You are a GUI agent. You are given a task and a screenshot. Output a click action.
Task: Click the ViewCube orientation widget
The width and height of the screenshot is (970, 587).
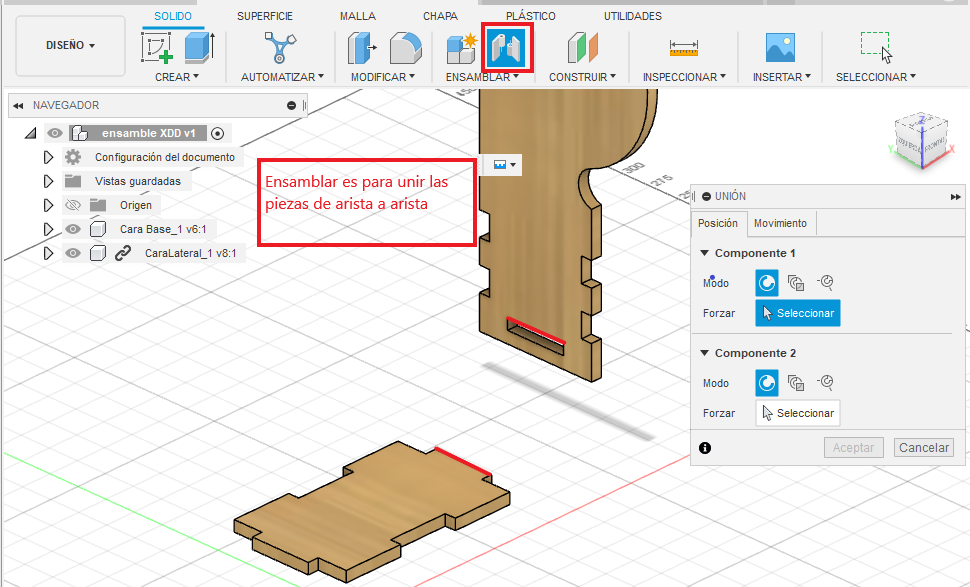point(922,141)
